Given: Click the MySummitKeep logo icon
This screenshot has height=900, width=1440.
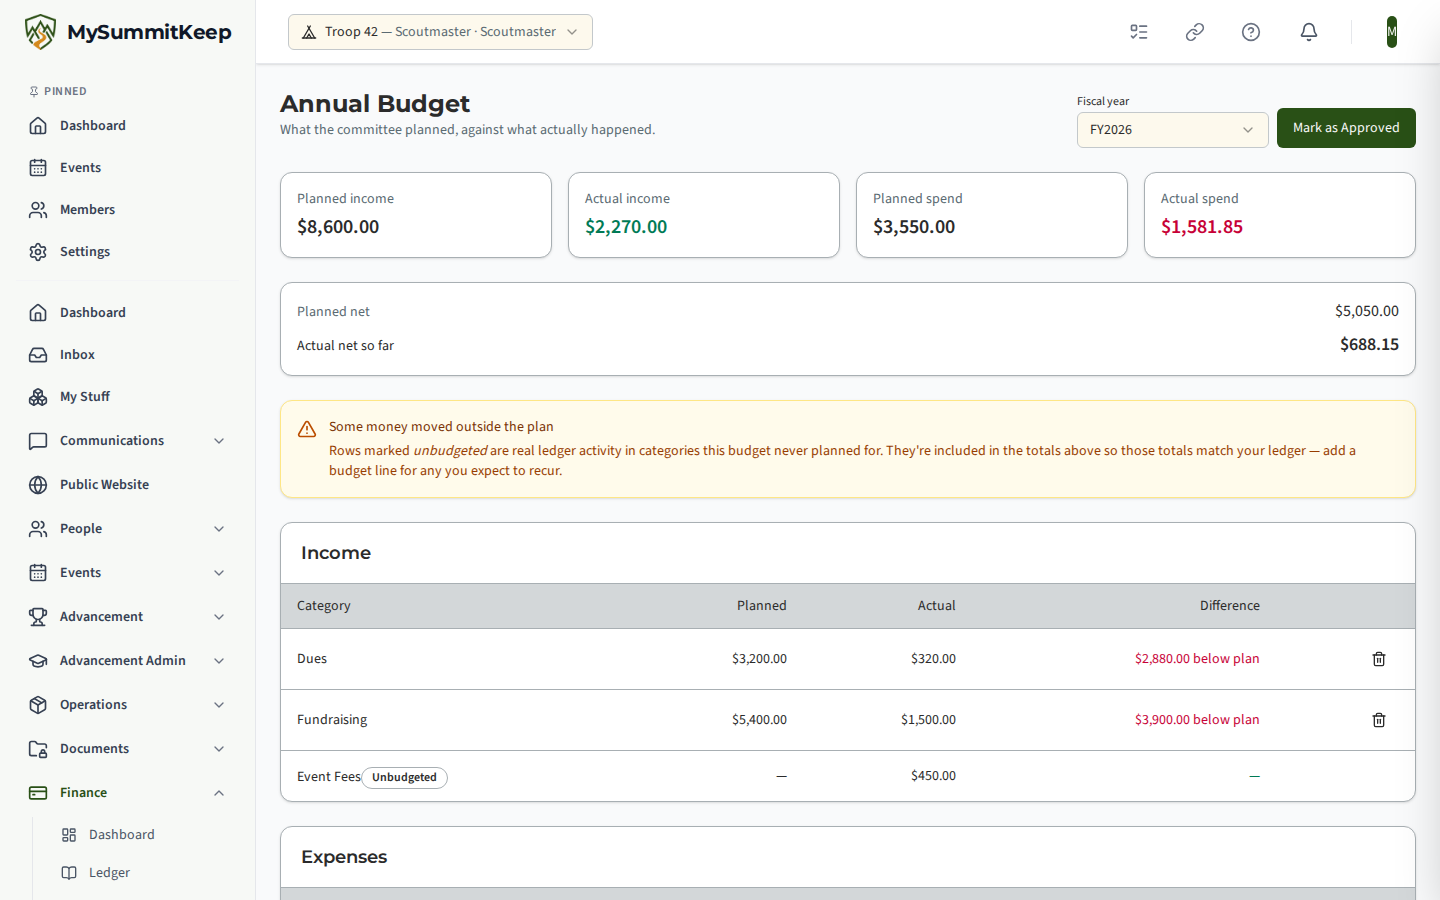Looking at the screenshot, I should (x=40, y=32).
